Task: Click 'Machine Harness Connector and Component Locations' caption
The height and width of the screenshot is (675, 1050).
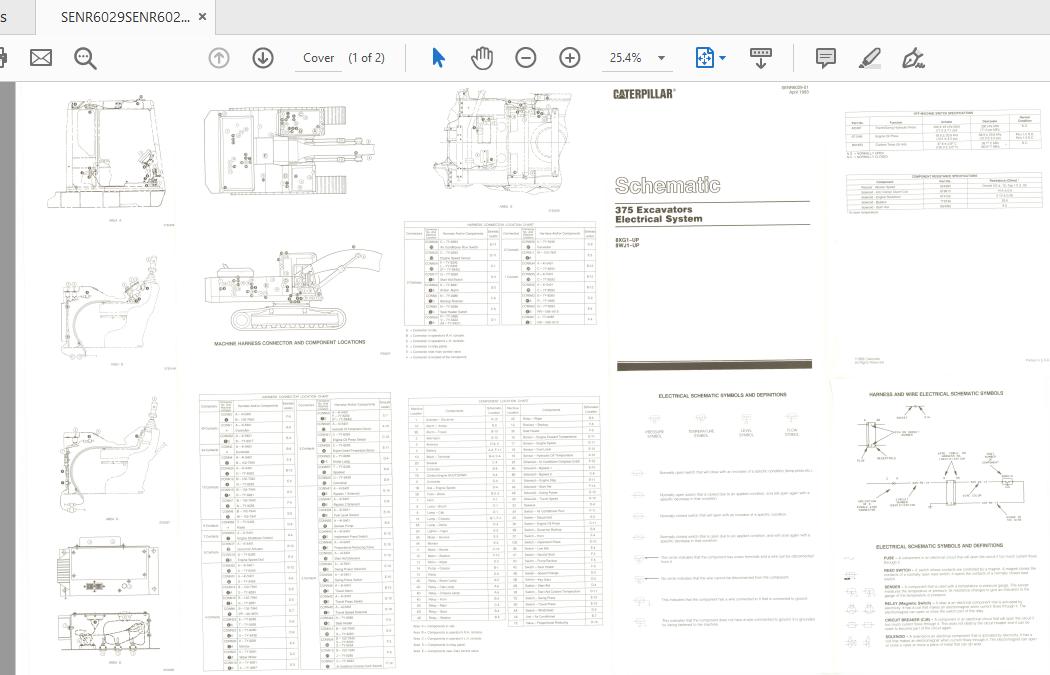Action: 289,343
